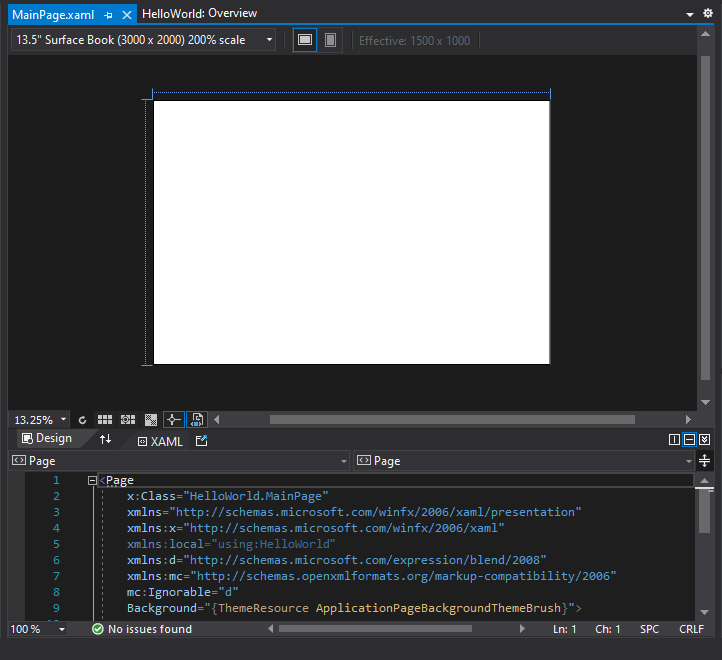
Task: Click the xmlns:local using:HelloWorld line
Action: (231, 544)
